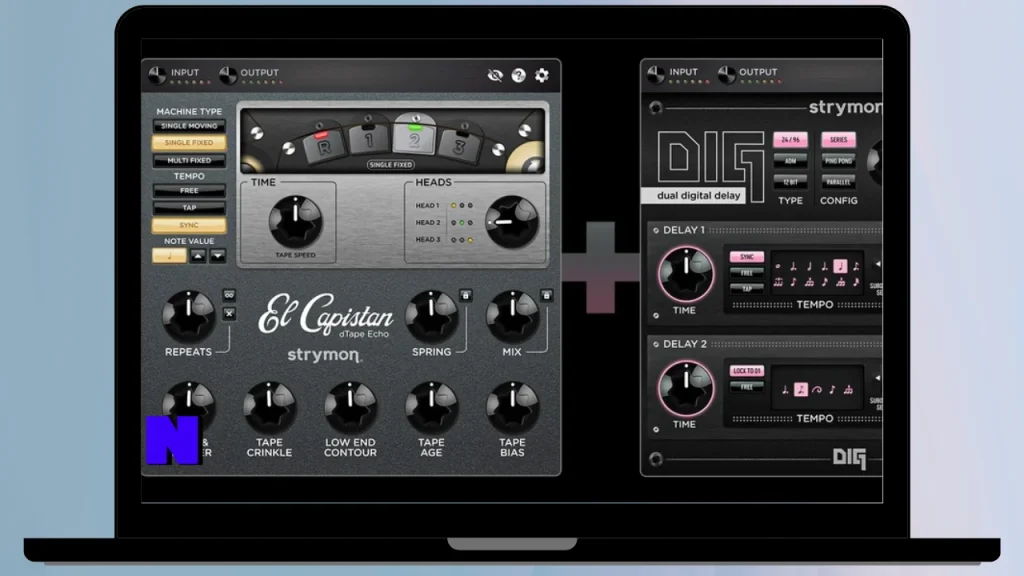1024x576 pixels.
Task: Click the El Capistan INPUT level knob
Action: tap(157, 75)
